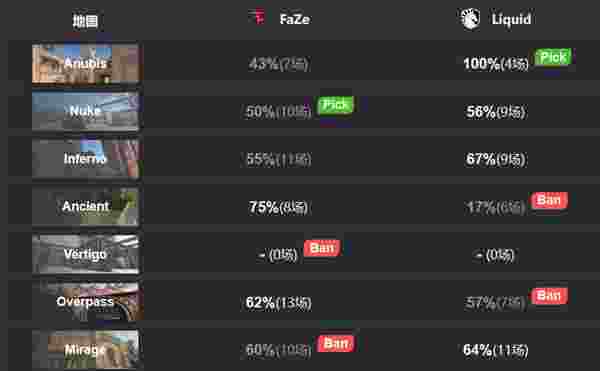Screen dimensions: 600x371
Task: Select the Inferno map thumbnail
Action: [85, 158]
